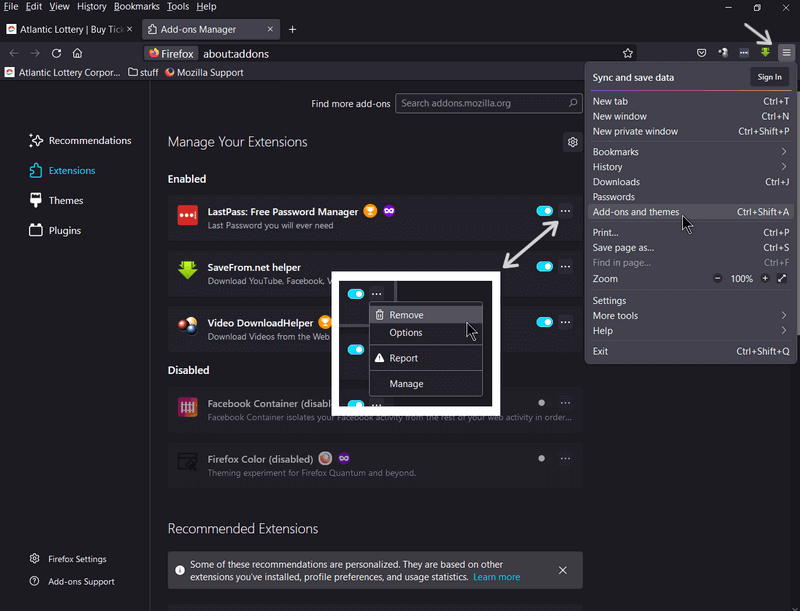Expand History submenu in the application menu panel
Viewport: 800px width, 611px height.
pos(690,167)
